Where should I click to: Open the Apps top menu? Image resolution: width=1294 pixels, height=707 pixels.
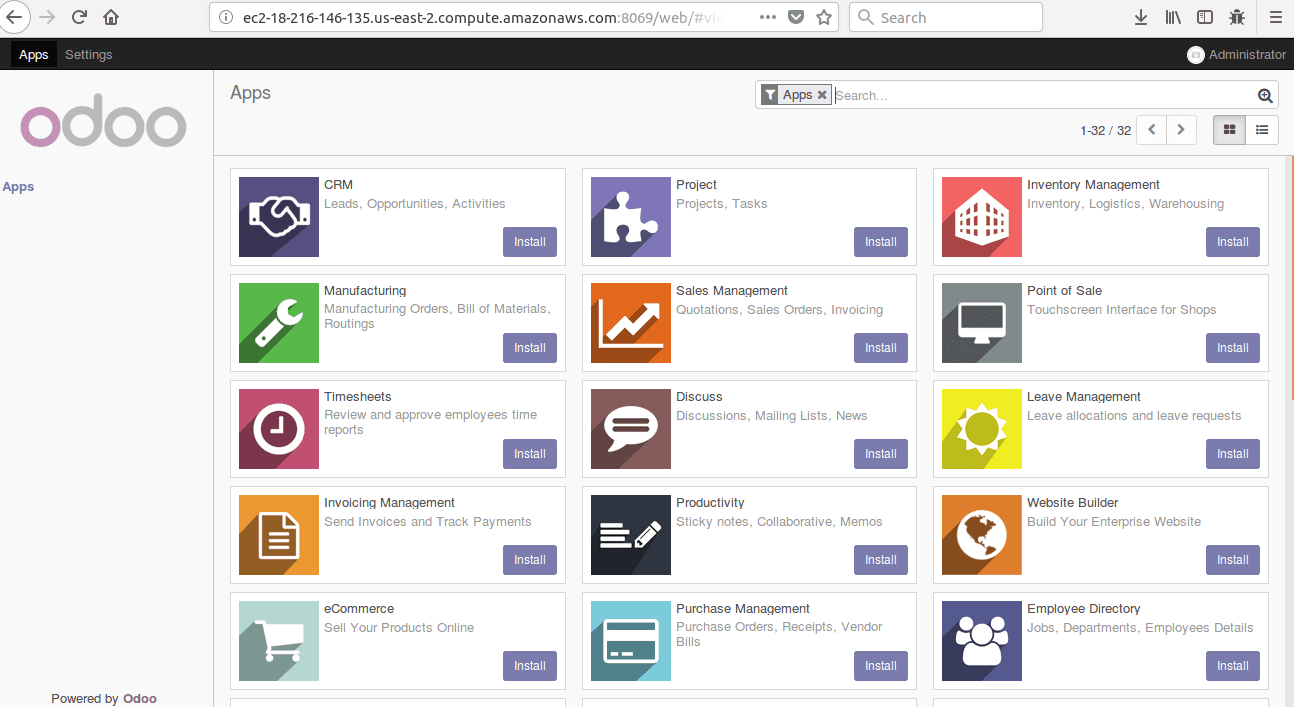coord(33,55)
